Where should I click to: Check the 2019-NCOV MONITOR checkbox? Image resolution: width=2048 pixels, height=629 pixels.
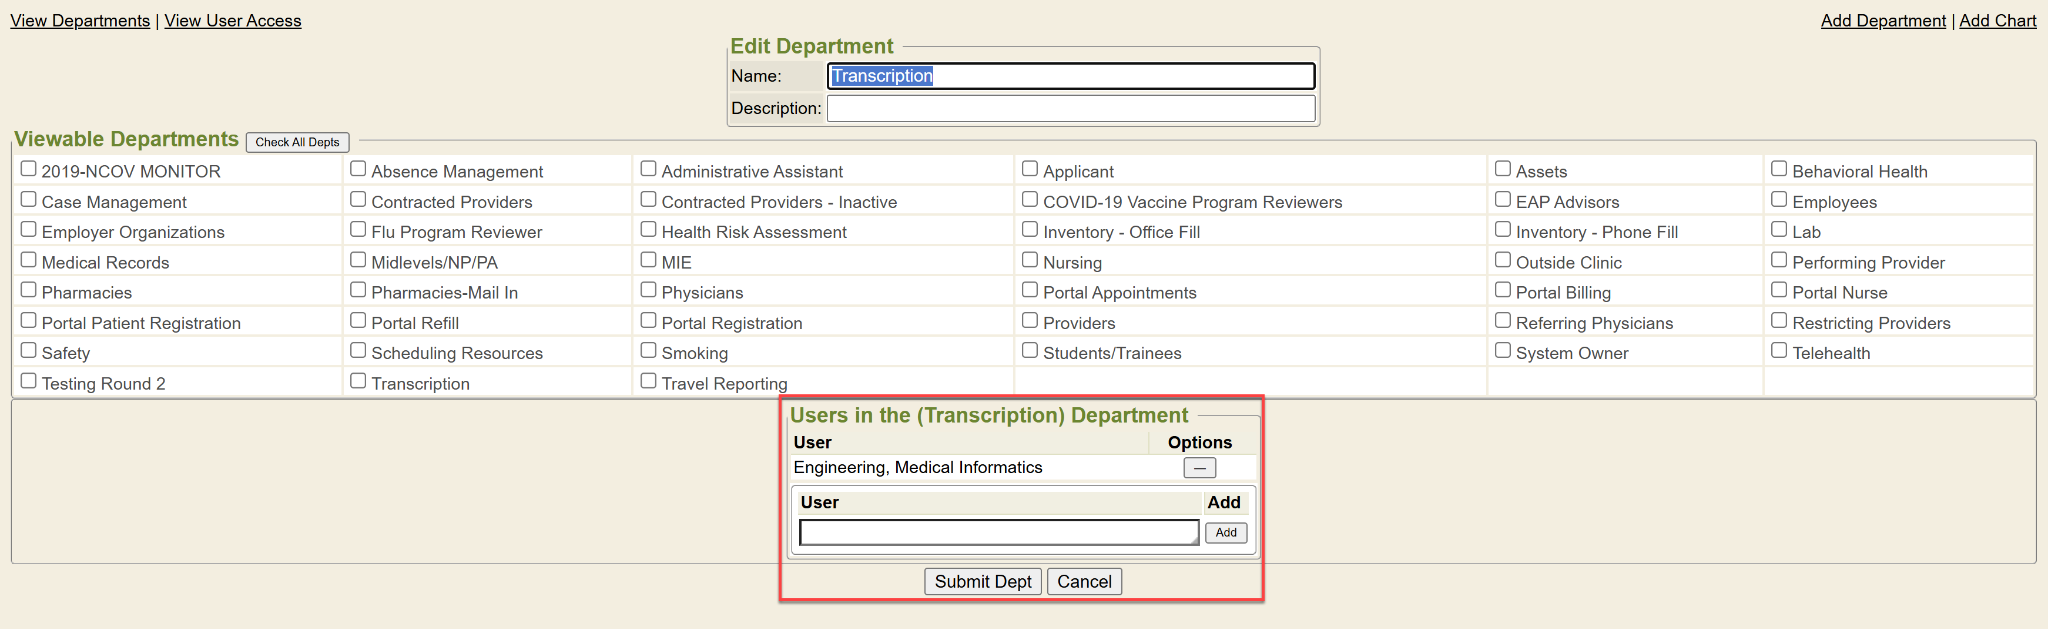point(29,169)
